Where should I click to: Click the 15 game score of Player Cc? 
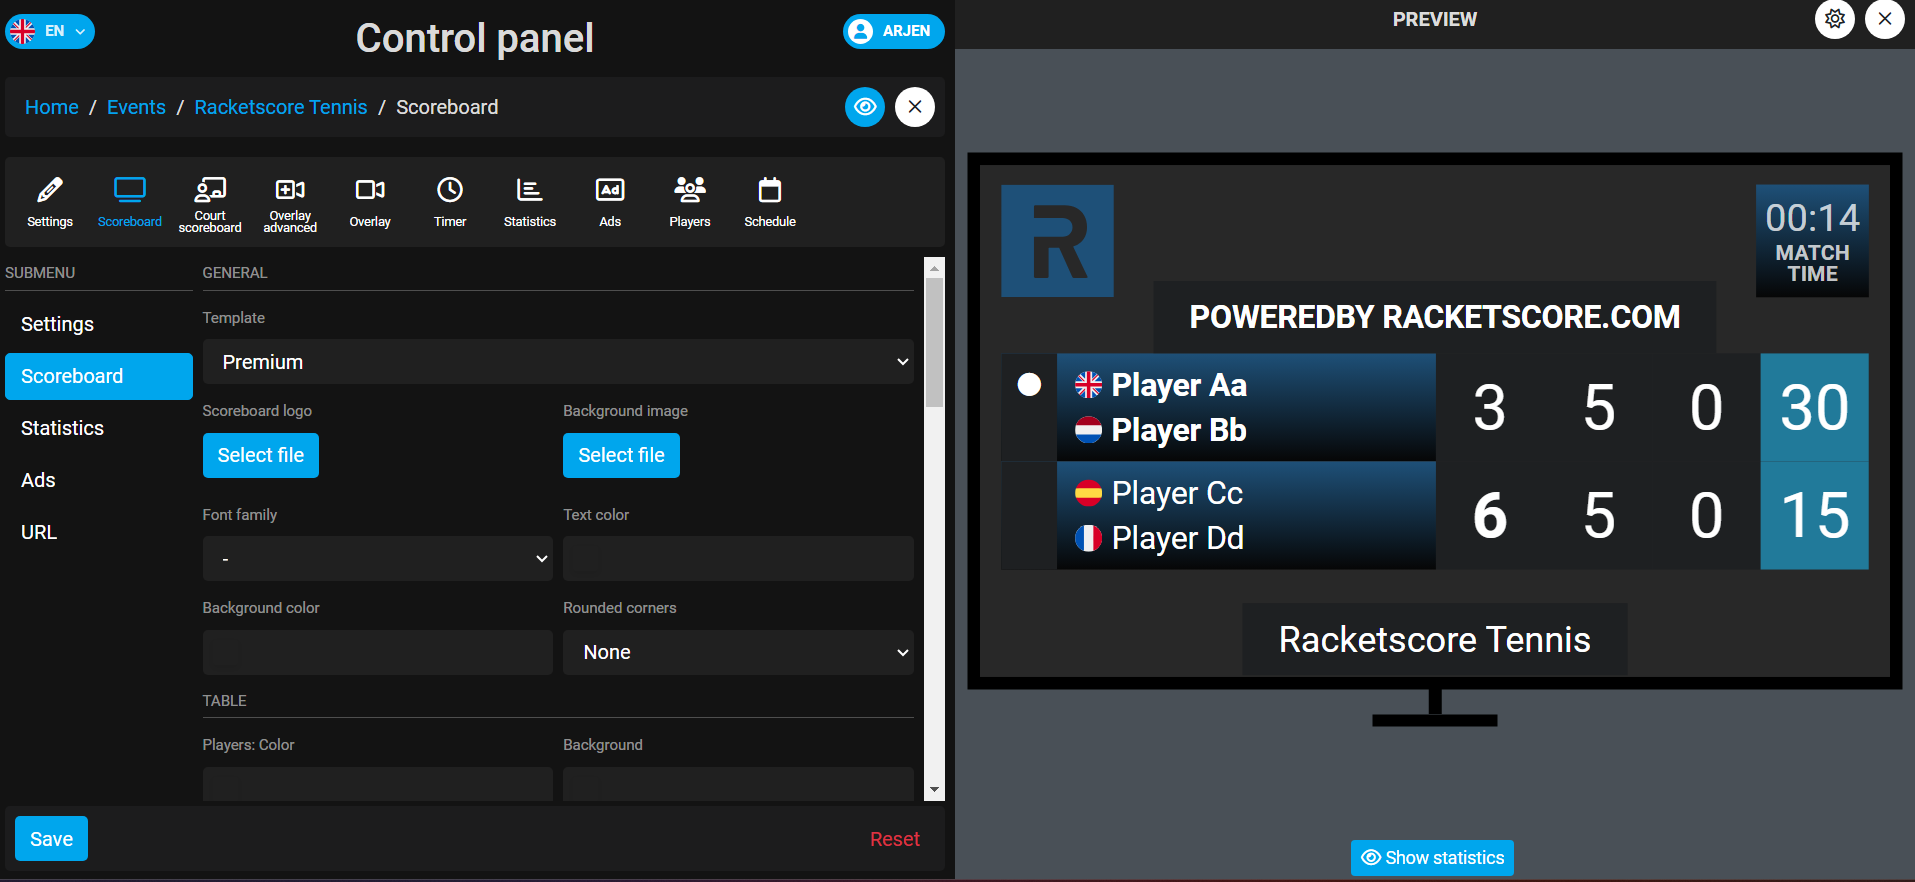click(1814, 516)
